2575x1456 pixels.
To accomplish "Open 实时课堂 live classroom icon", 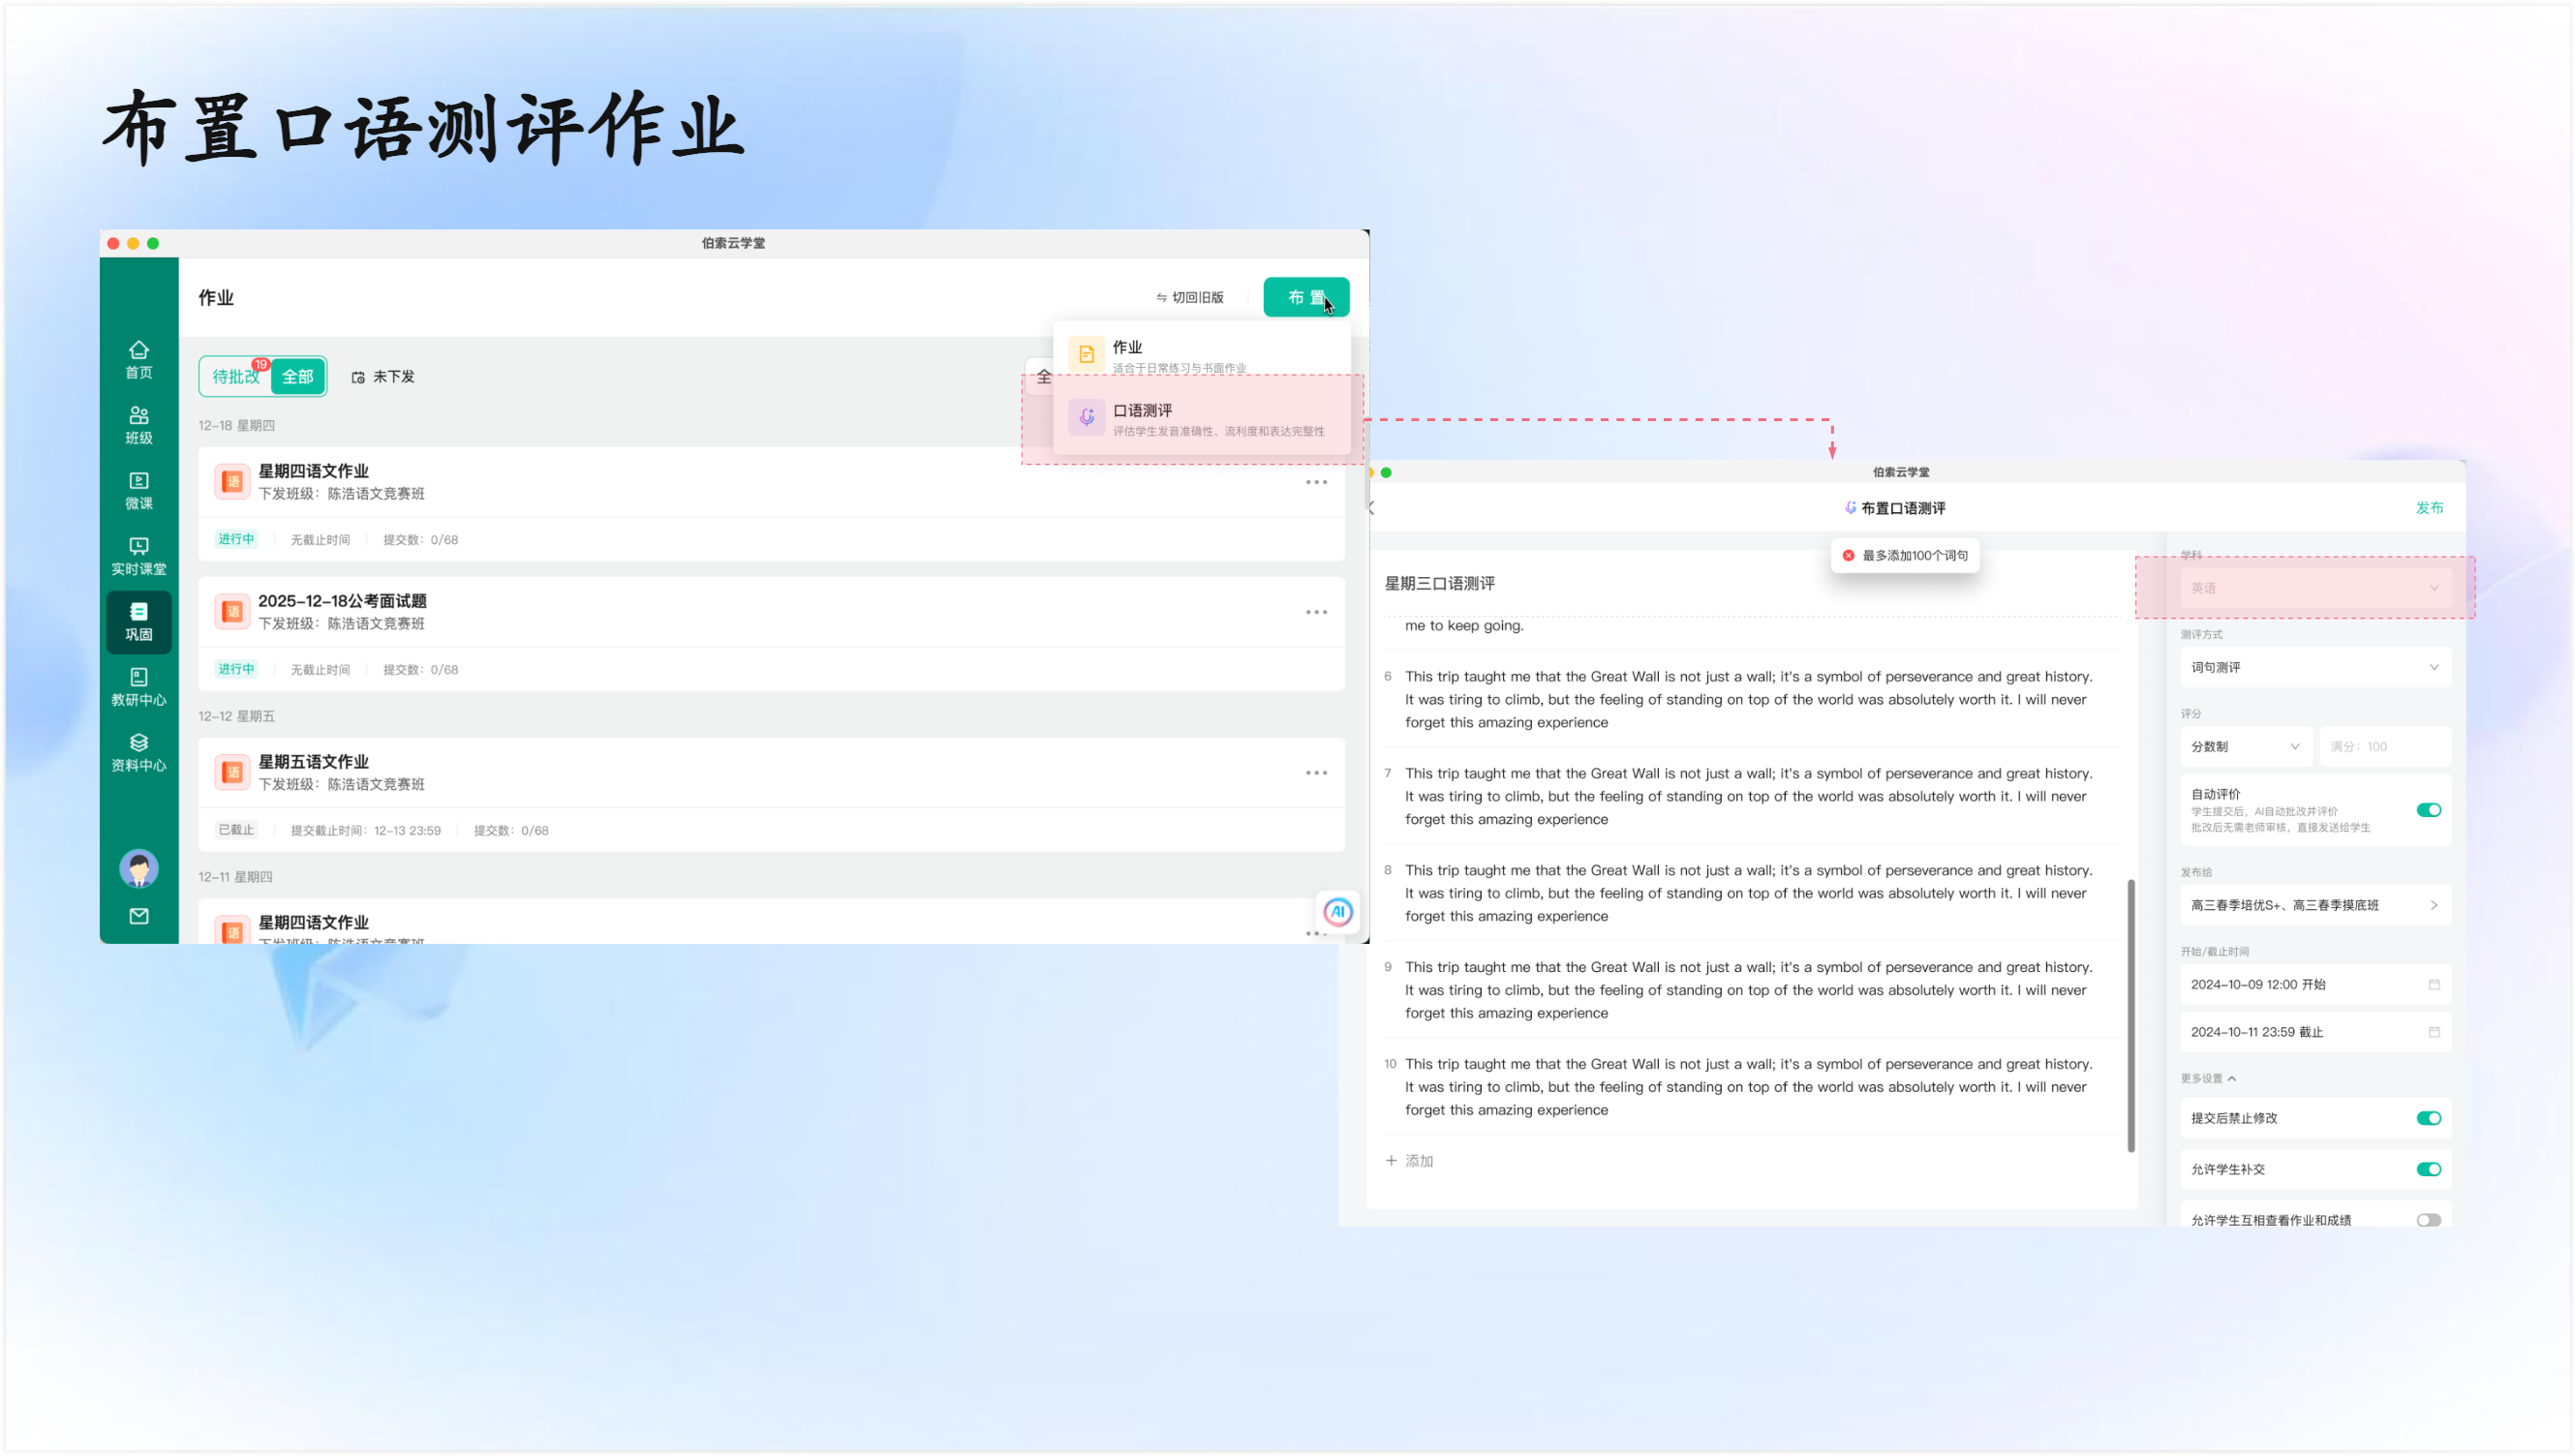I will click(139, 555).
